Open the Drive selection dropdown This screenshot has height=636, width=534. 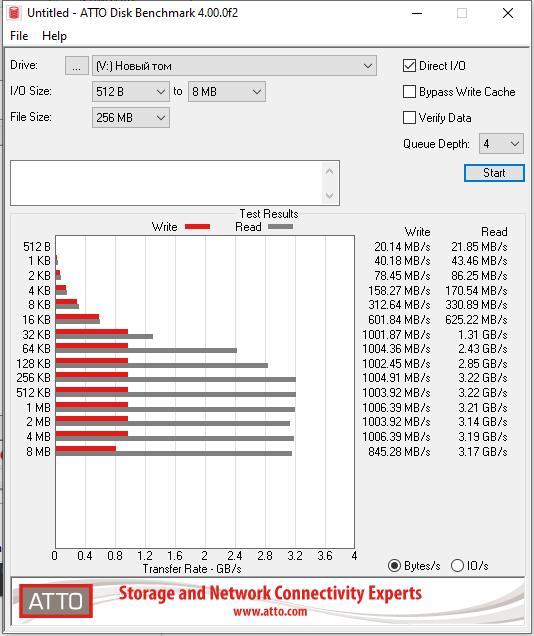pos(234,66)
